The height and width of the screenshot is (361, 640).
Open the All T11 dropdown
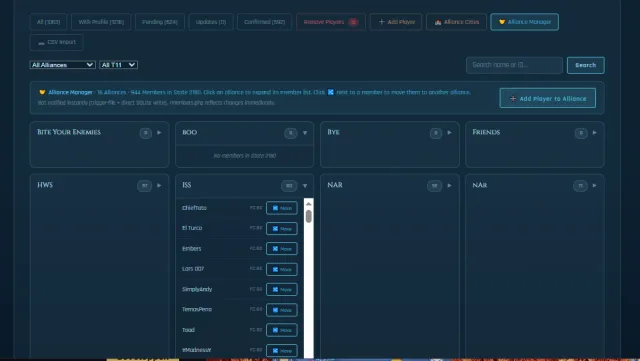click(x=118, y=65)
